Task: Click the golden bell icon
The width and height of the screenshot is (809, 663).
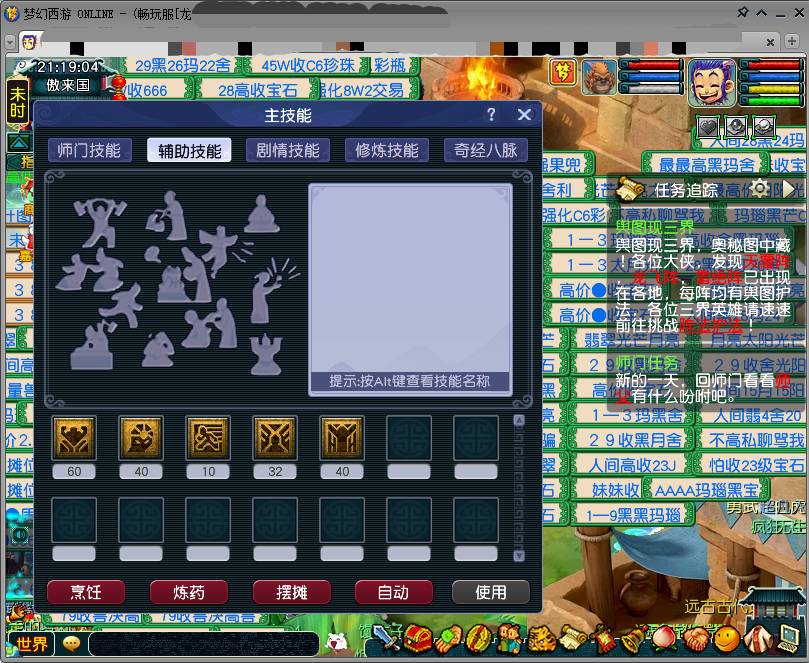Action: [x=632, y=640]
